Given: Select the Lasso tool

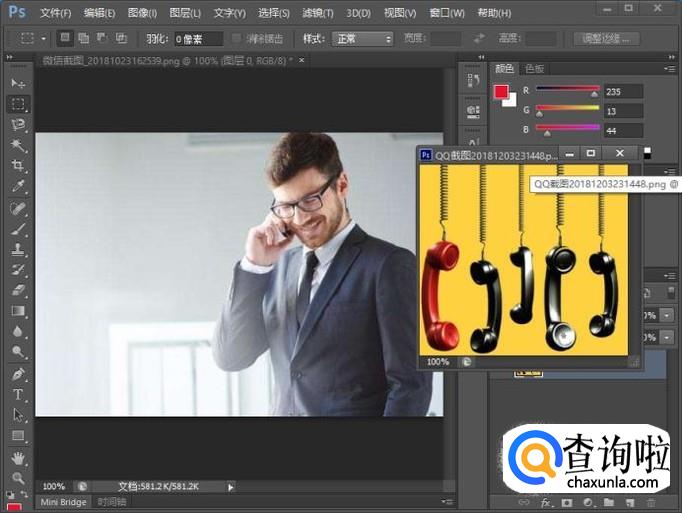Looking at the screenshot, I should pos(18,124).
